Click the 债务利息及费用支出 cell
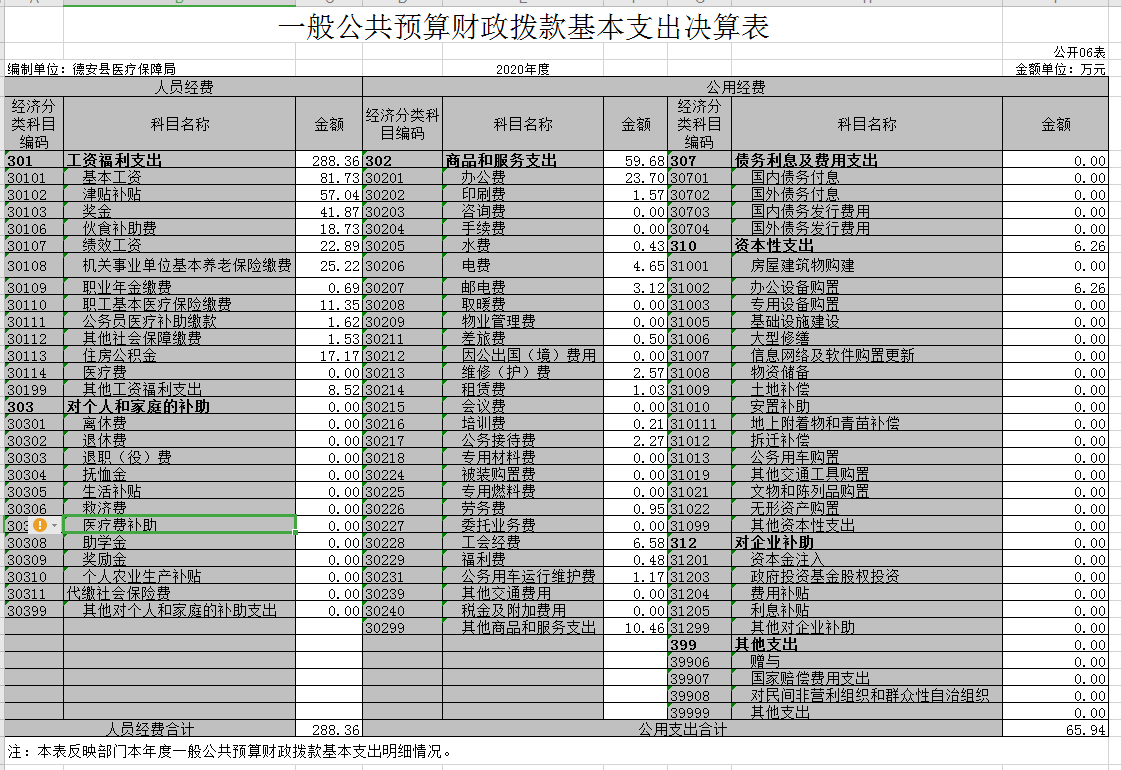The width and height of the screenshot is (1121, 770). pos(866,160)
